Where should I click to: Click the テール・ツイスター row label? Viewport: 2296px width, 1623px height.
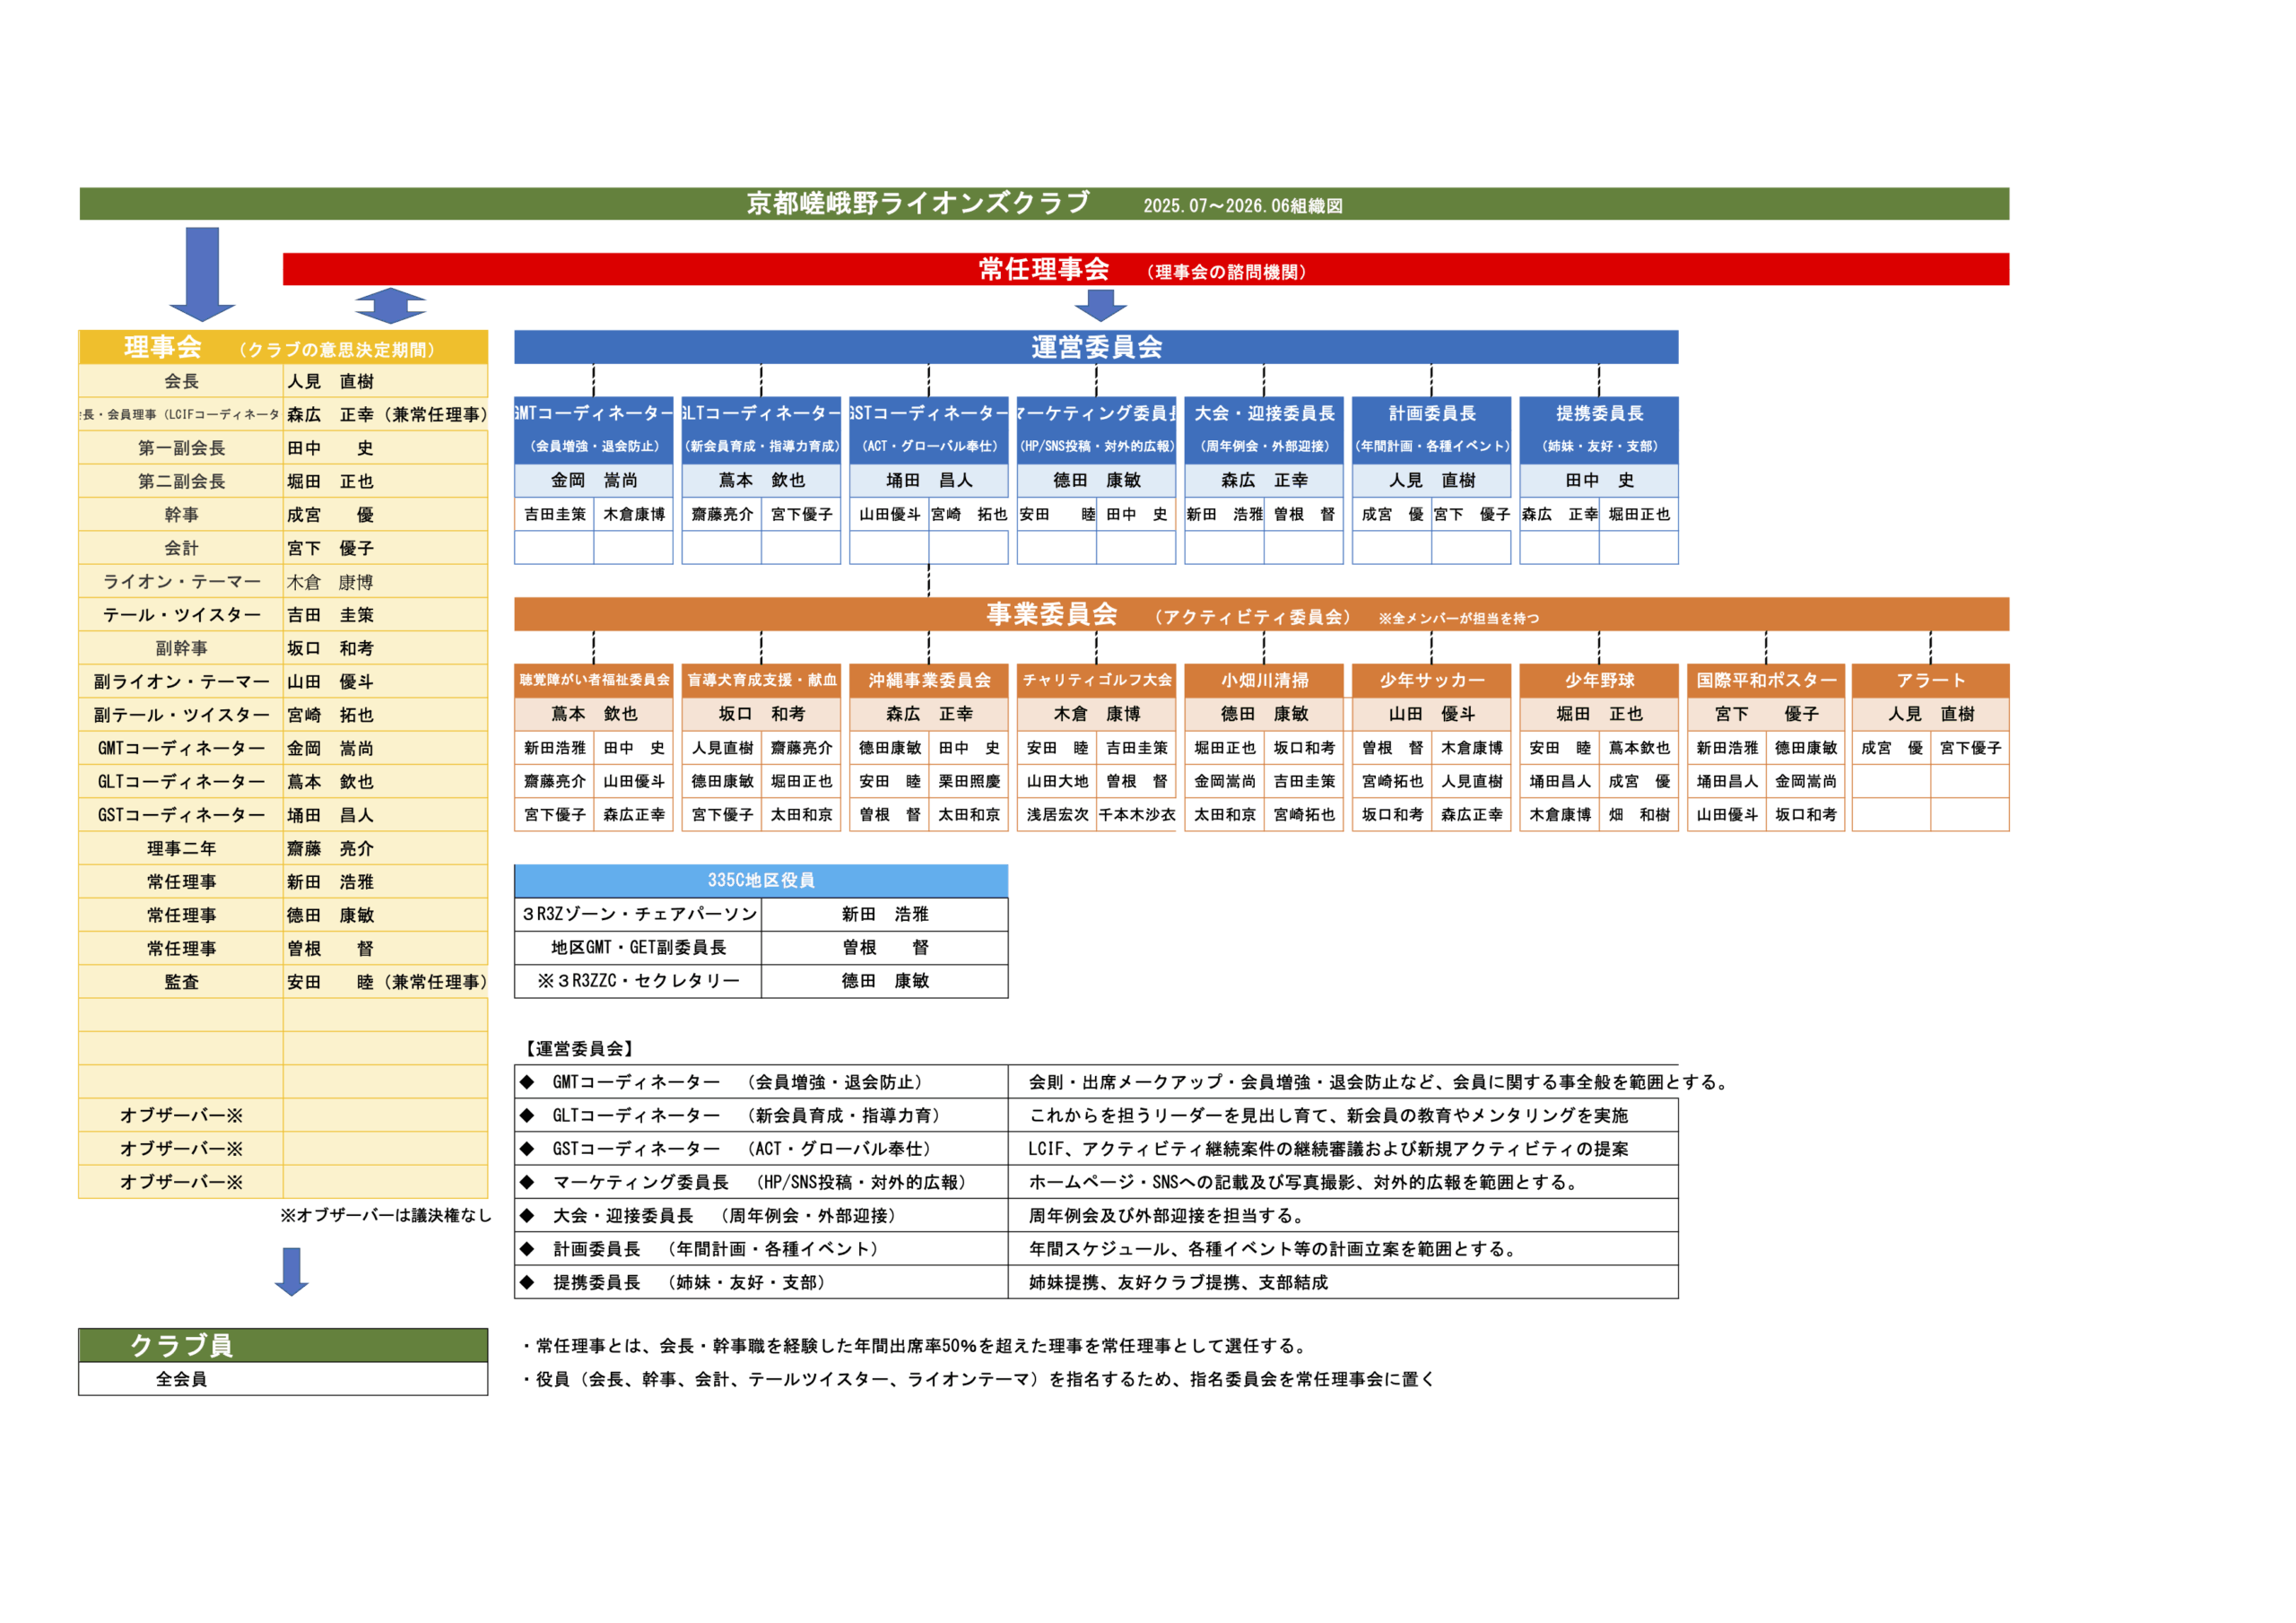pos(181,615)
